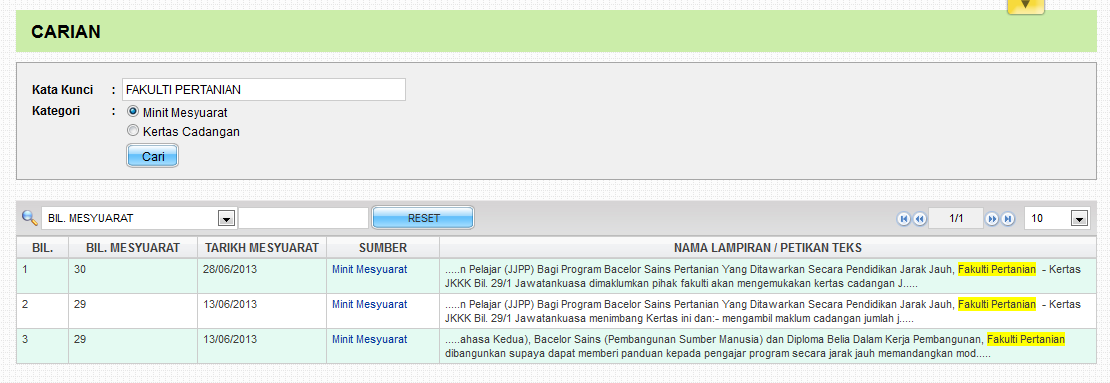Click the magnifier search icon
This screenshot has height=383, width=1110.
pos(30,218)
